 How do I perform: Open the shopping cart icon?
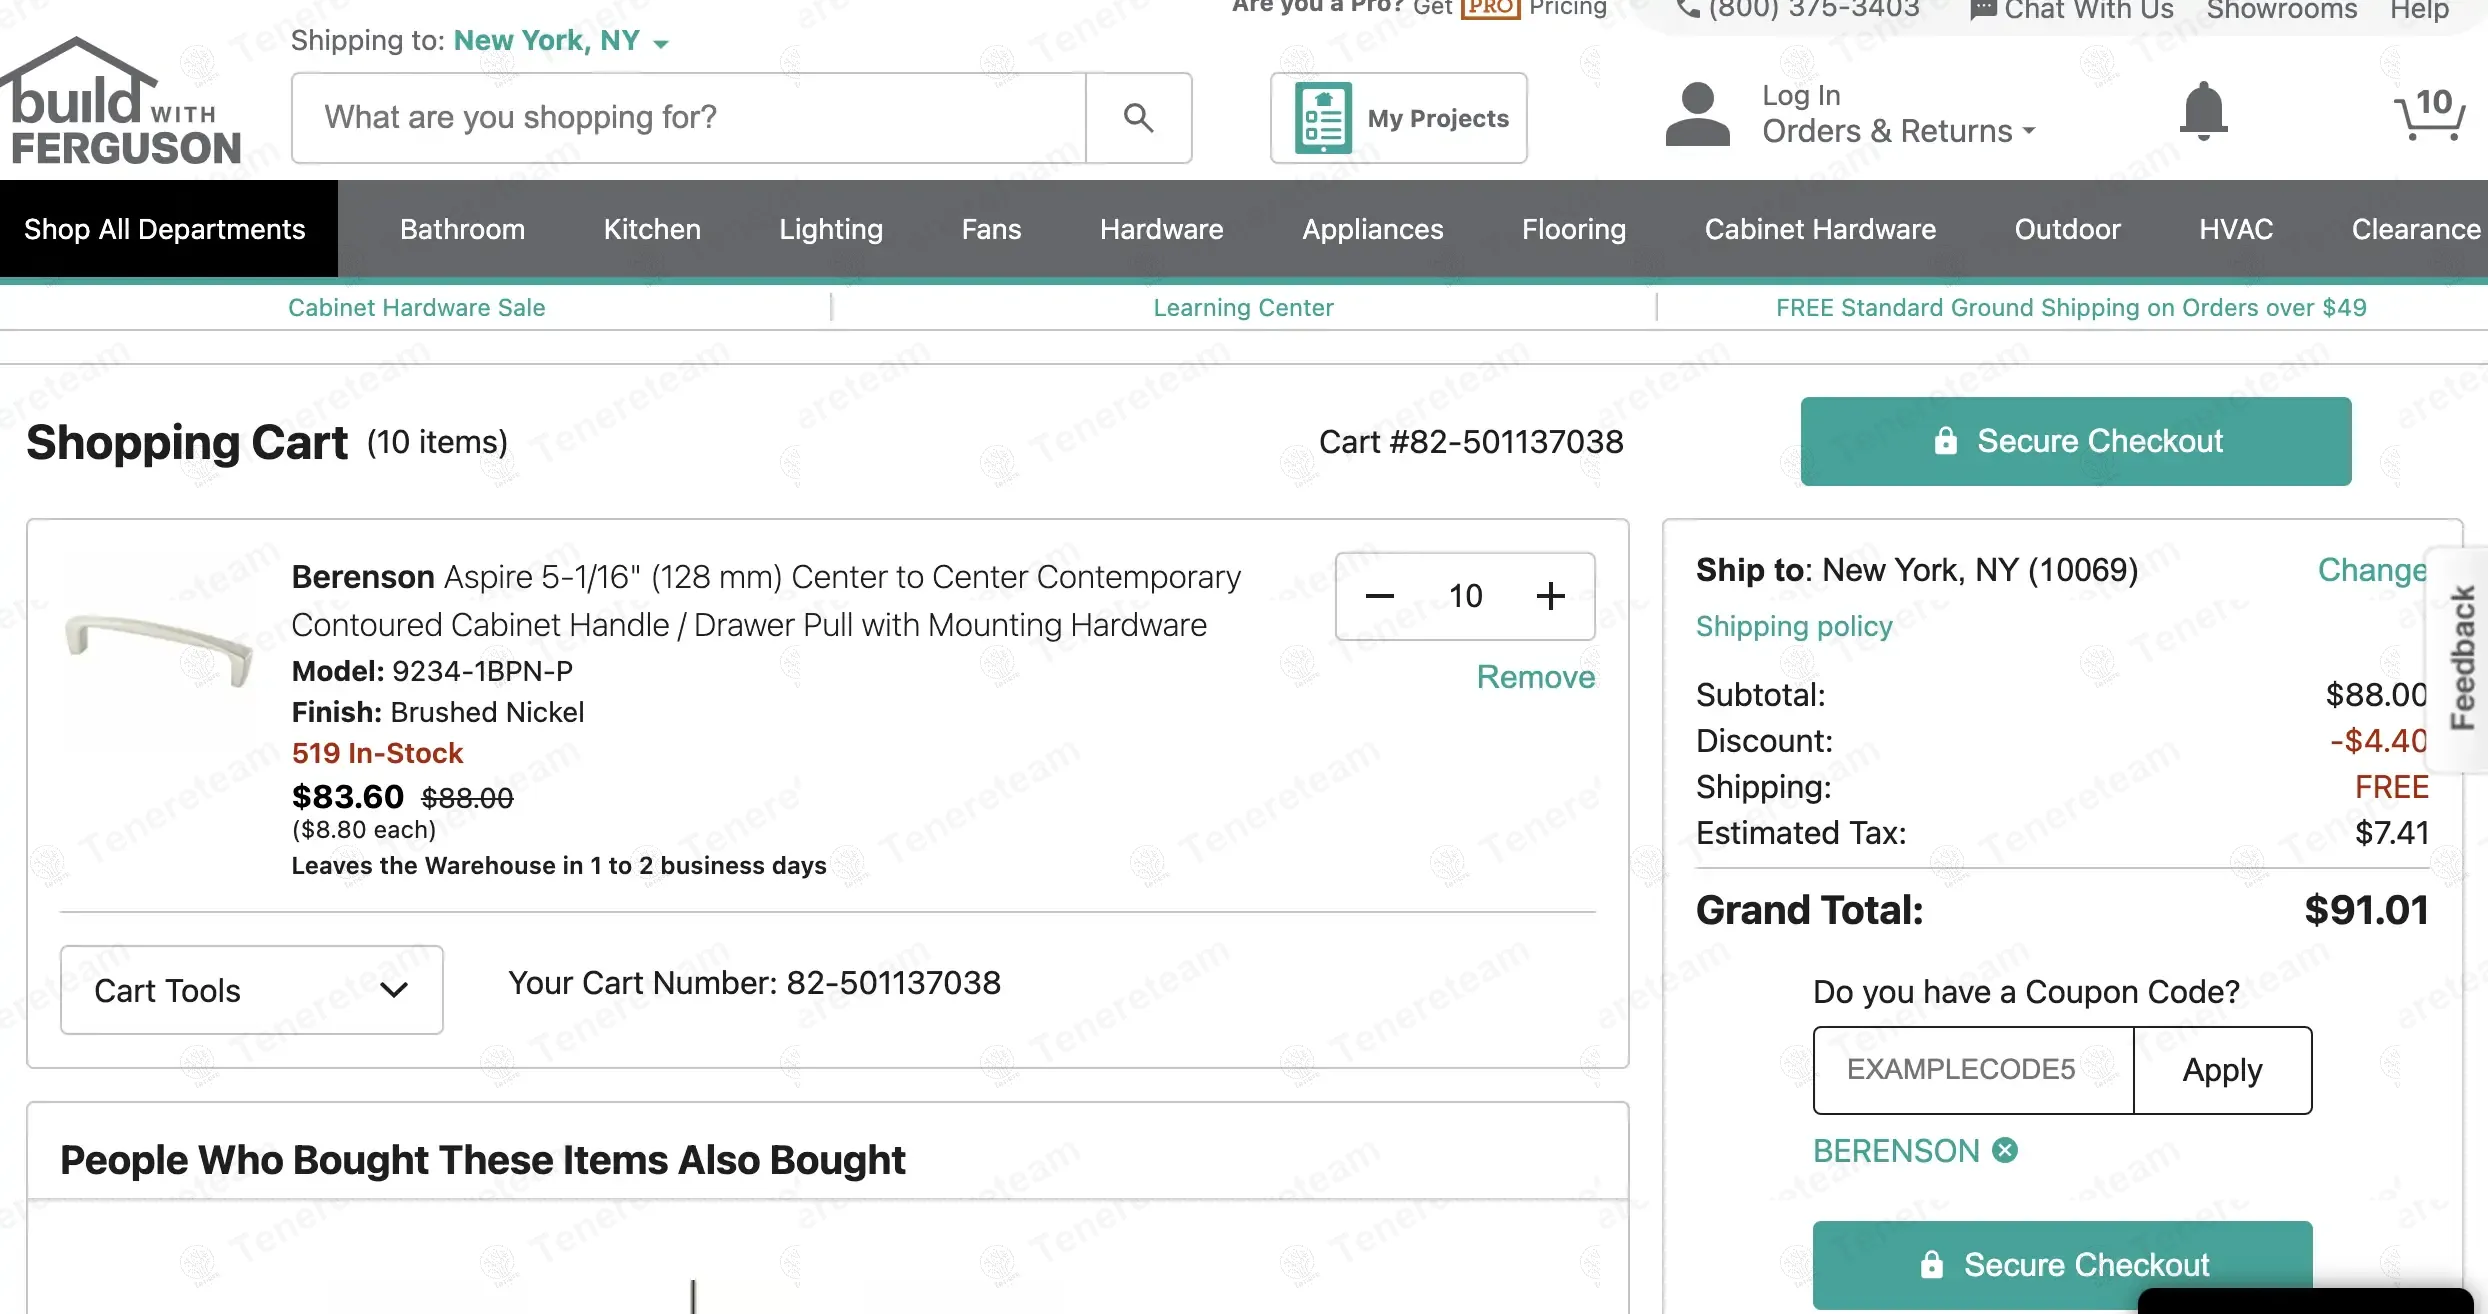pos(2430,113)
